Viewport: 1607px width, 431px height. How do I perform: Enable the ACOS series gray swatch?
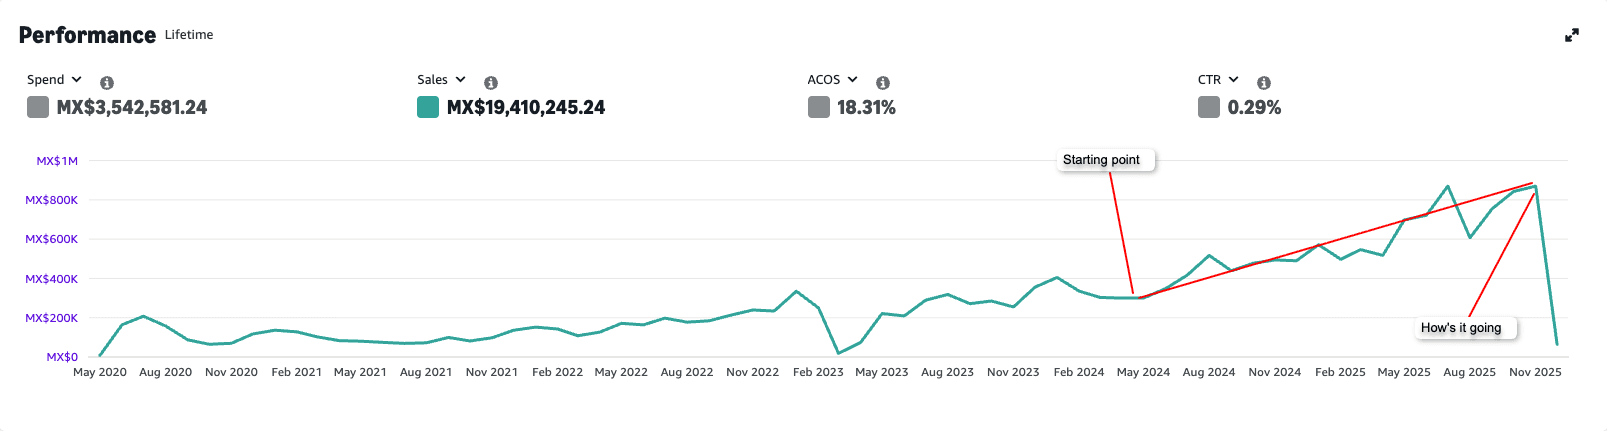click(x=819, y=107)
